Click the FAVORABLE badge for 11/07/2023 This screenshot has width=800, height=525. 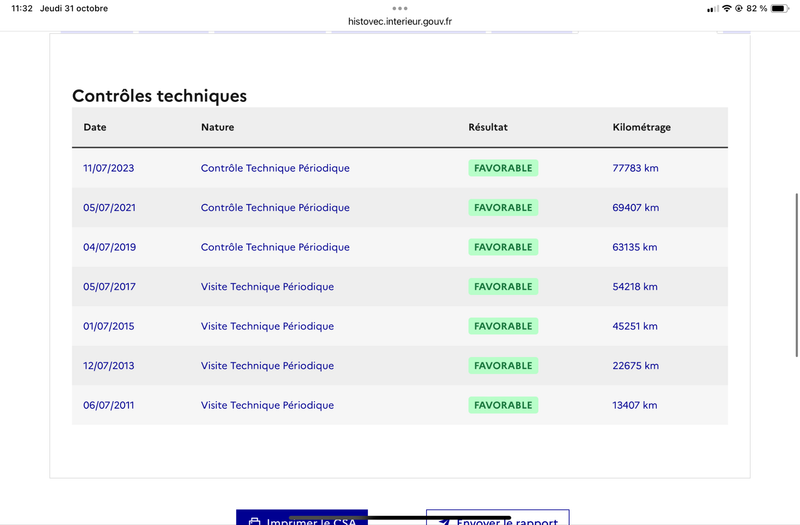[x=503, y=168]
